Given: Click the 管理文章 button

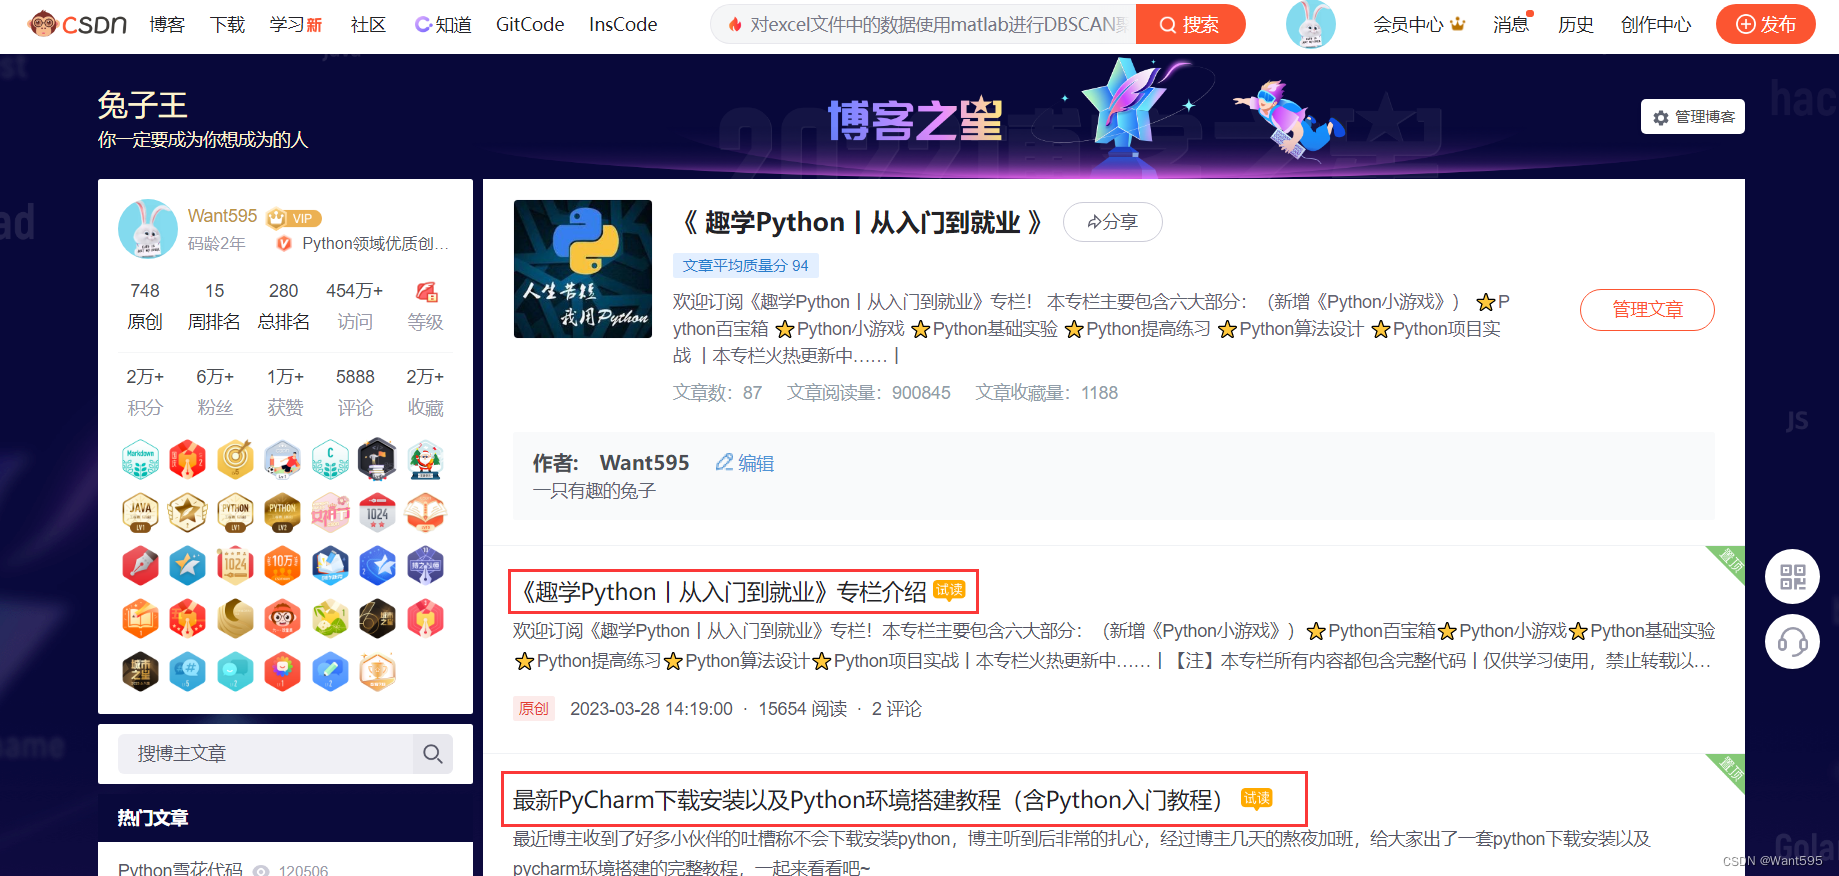Looking at the screenshot, I should click(x=1647, y=309).
